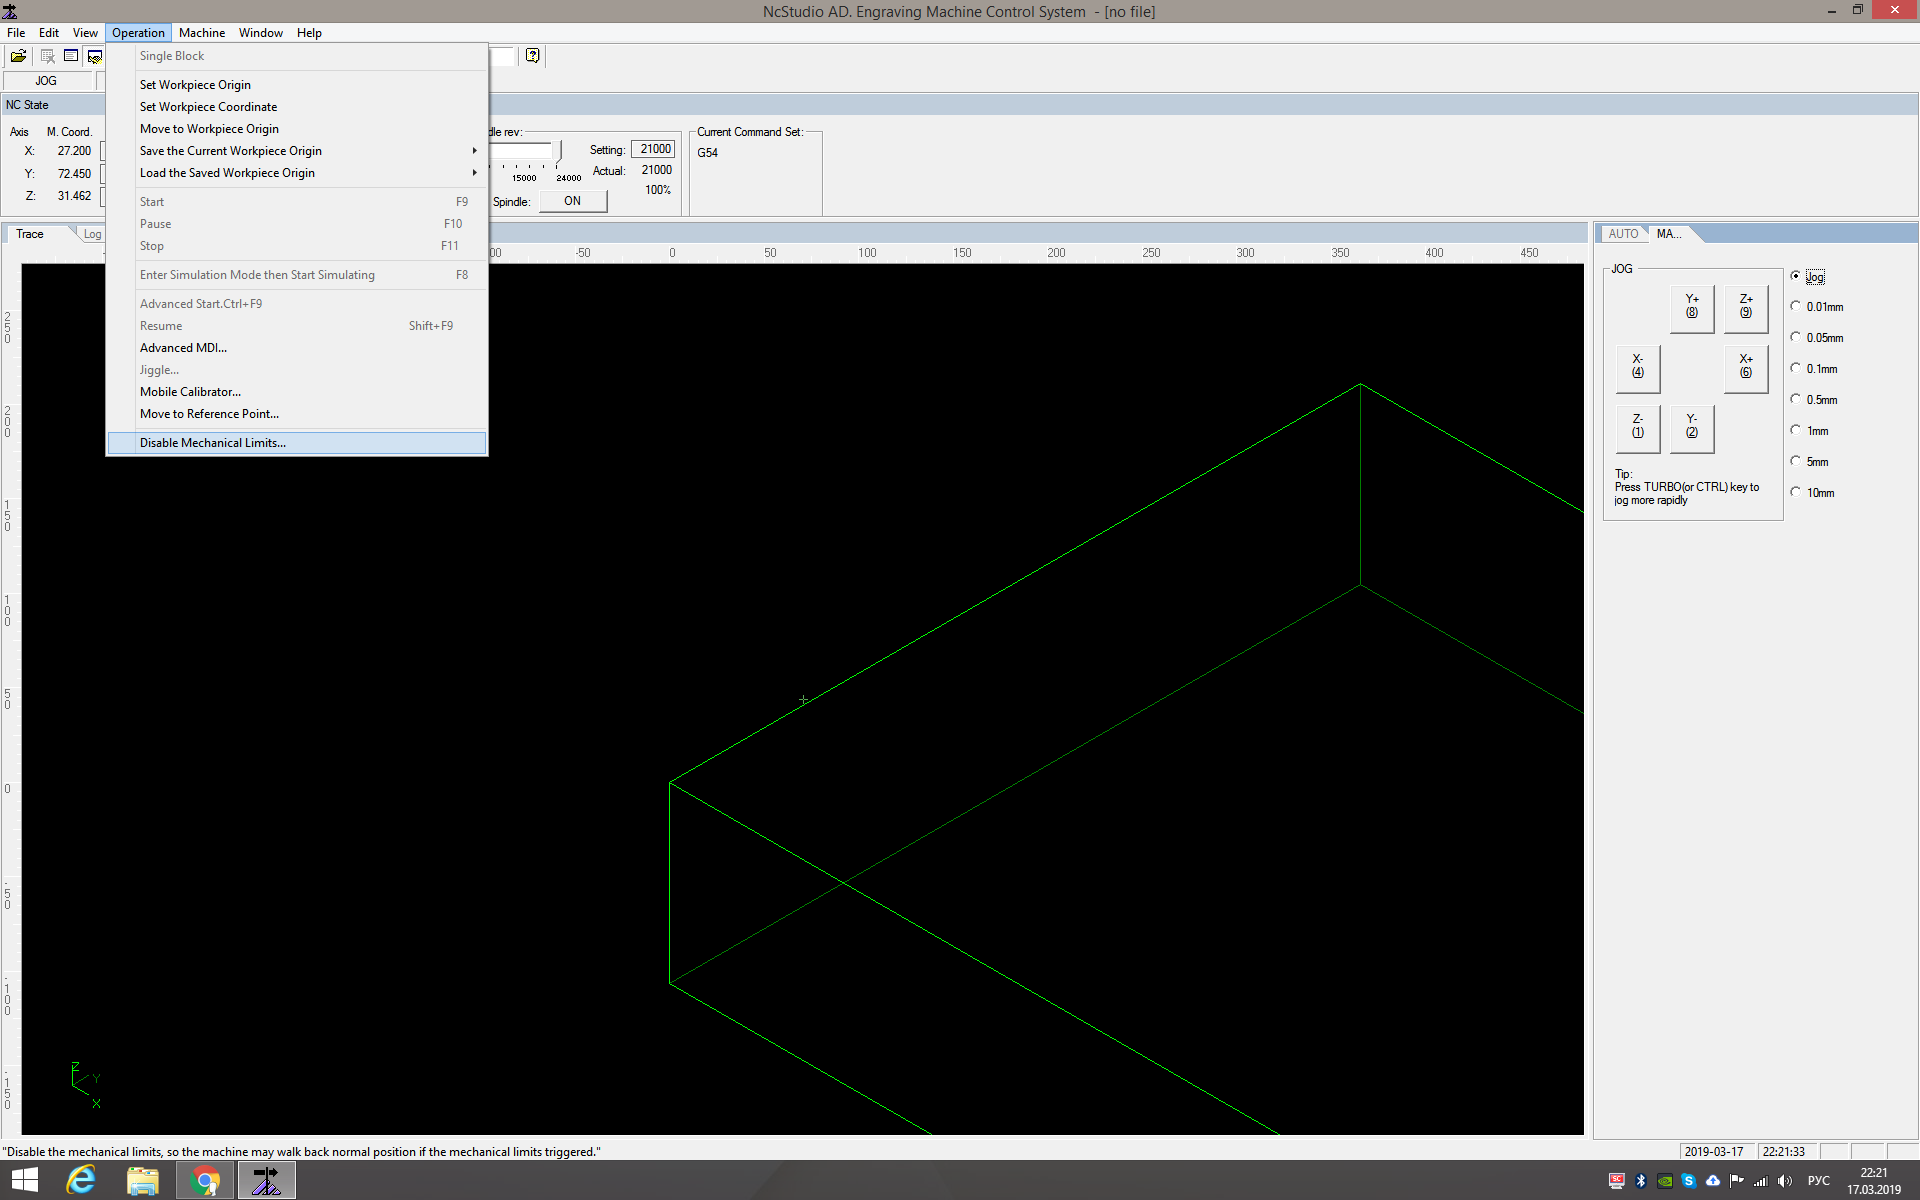1920x1200 pixels.
Task: Click the Y+ (8) jog button
Action: [x=1692, y=307]
